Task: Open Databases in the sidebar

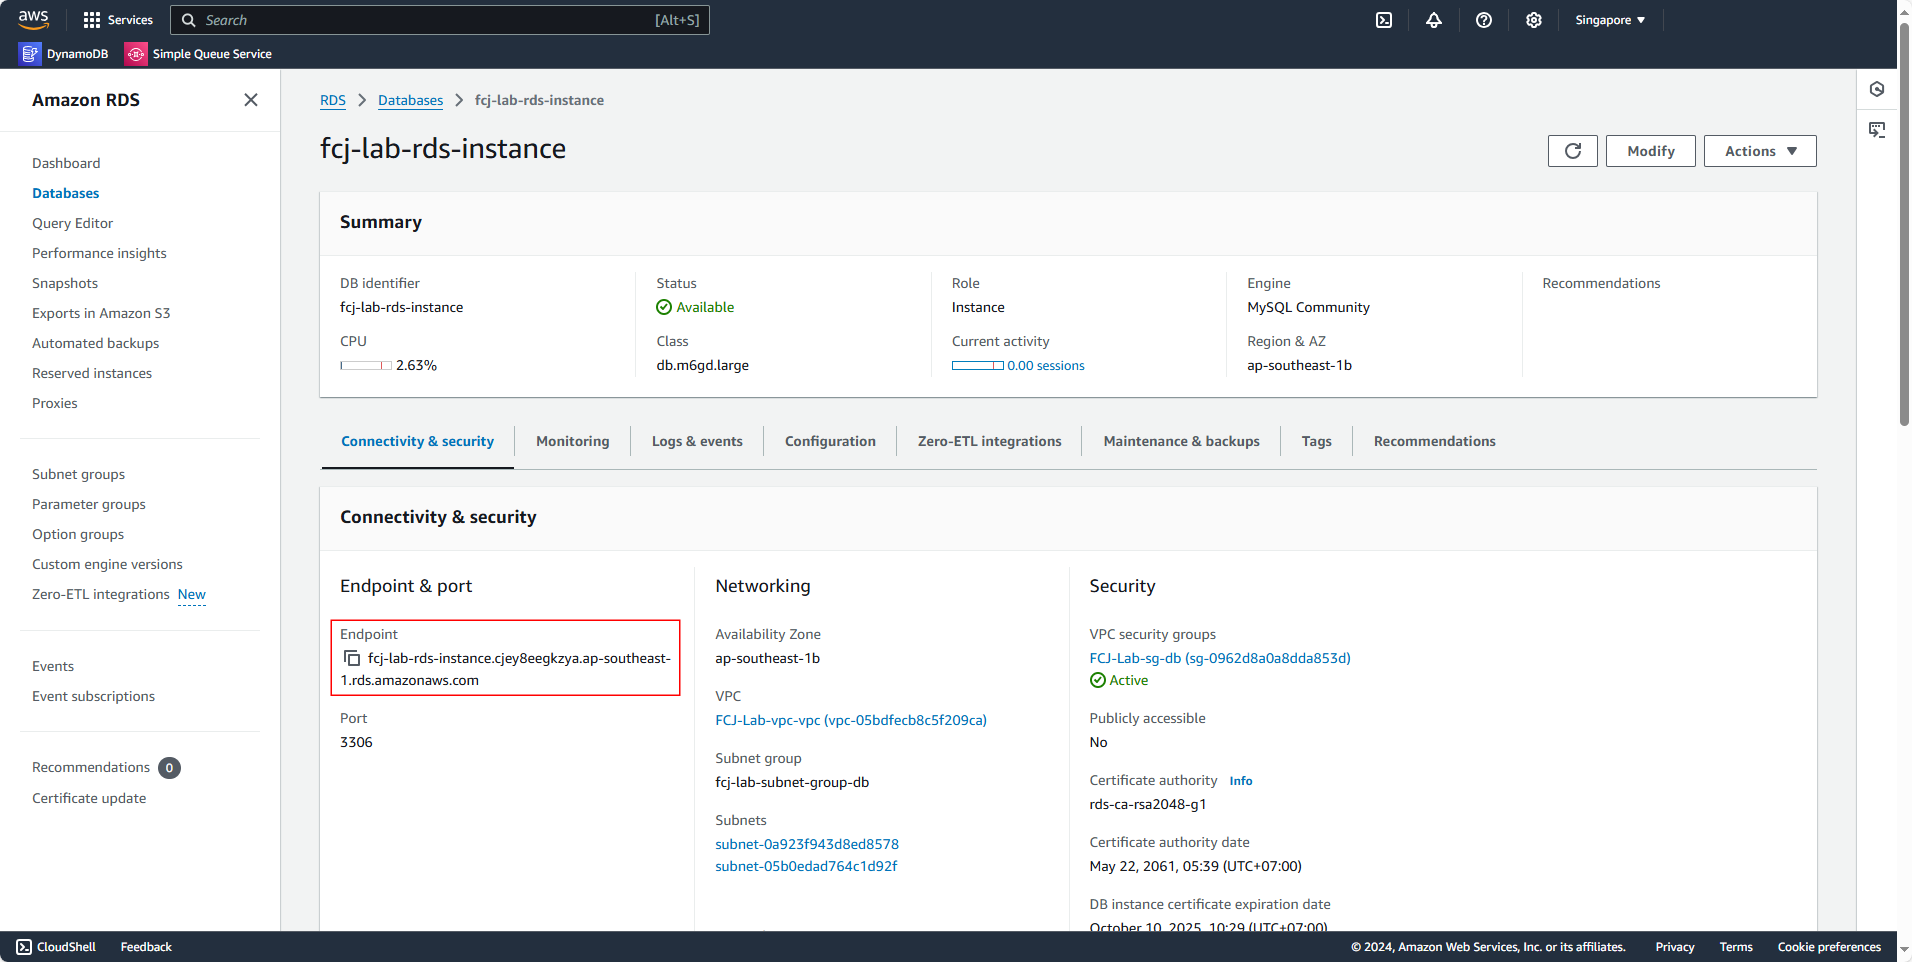Action: click(66, 193)
